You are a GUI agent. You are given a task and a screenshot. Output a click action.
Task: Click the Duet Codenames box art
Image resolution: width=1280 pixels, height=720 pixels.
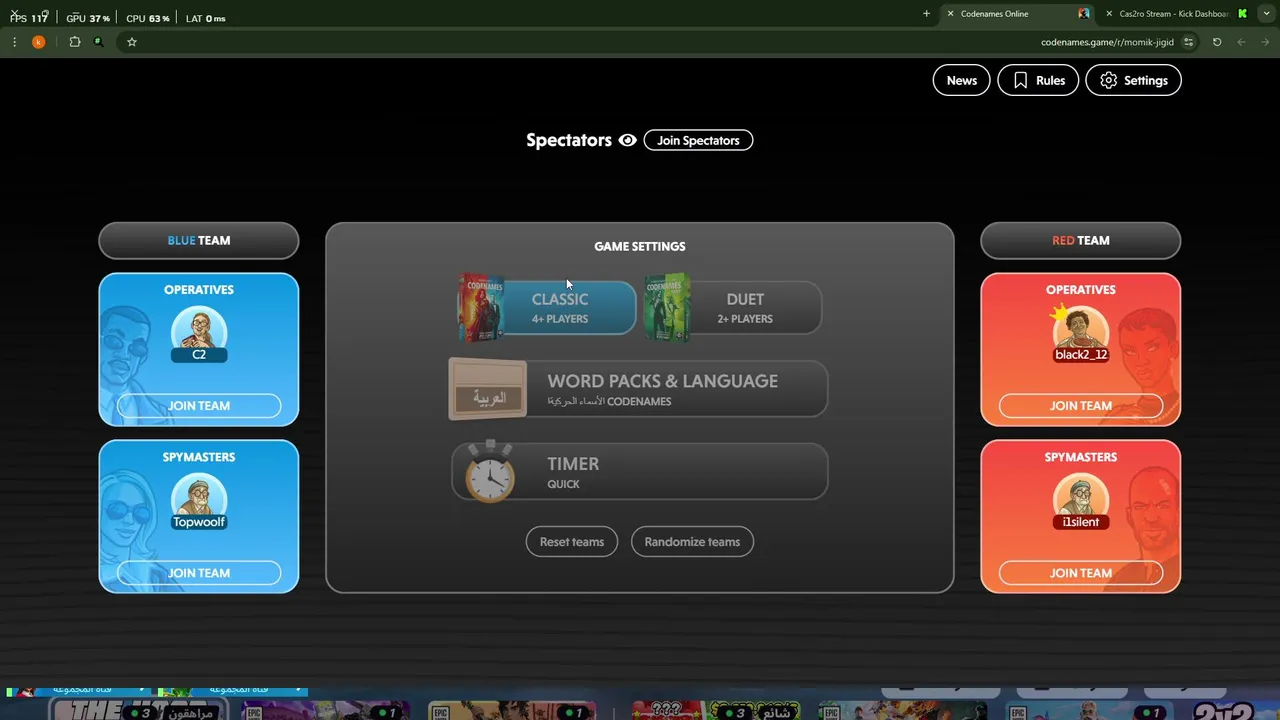pyautogui.click(x=667, y=307)
